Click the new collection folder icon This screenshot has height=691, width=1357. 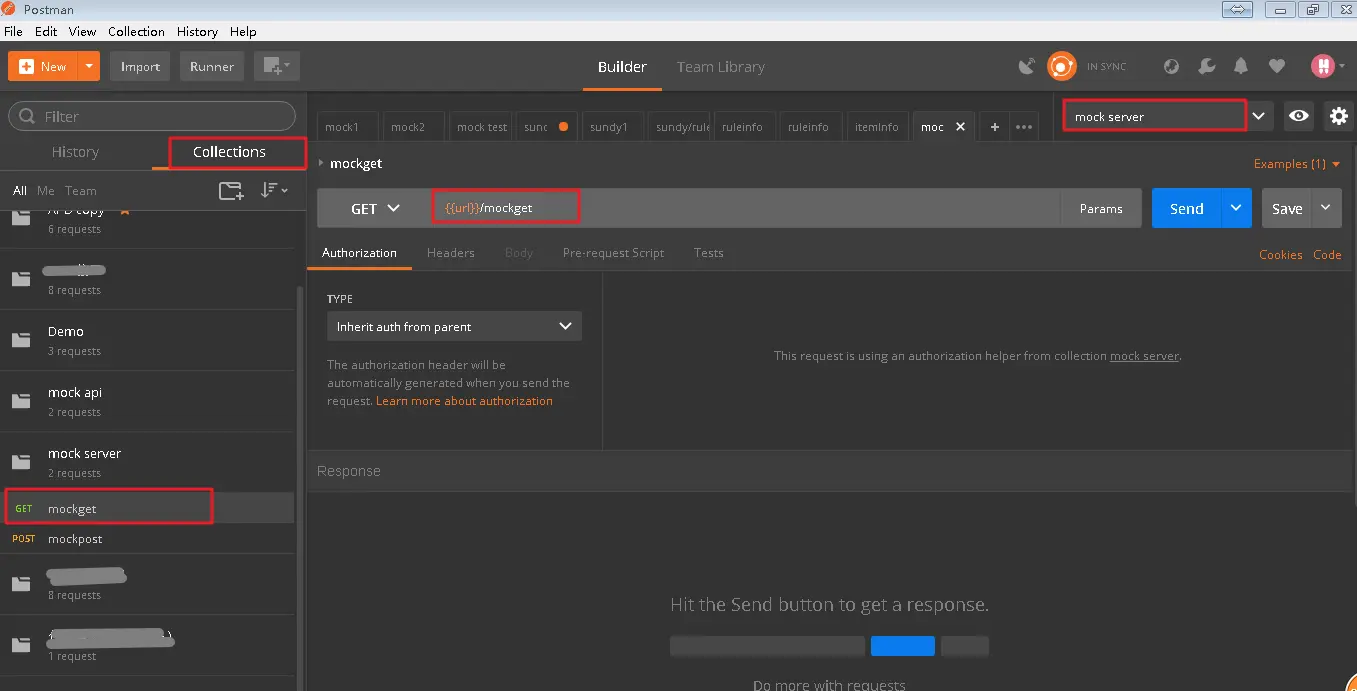click(231, 191)
